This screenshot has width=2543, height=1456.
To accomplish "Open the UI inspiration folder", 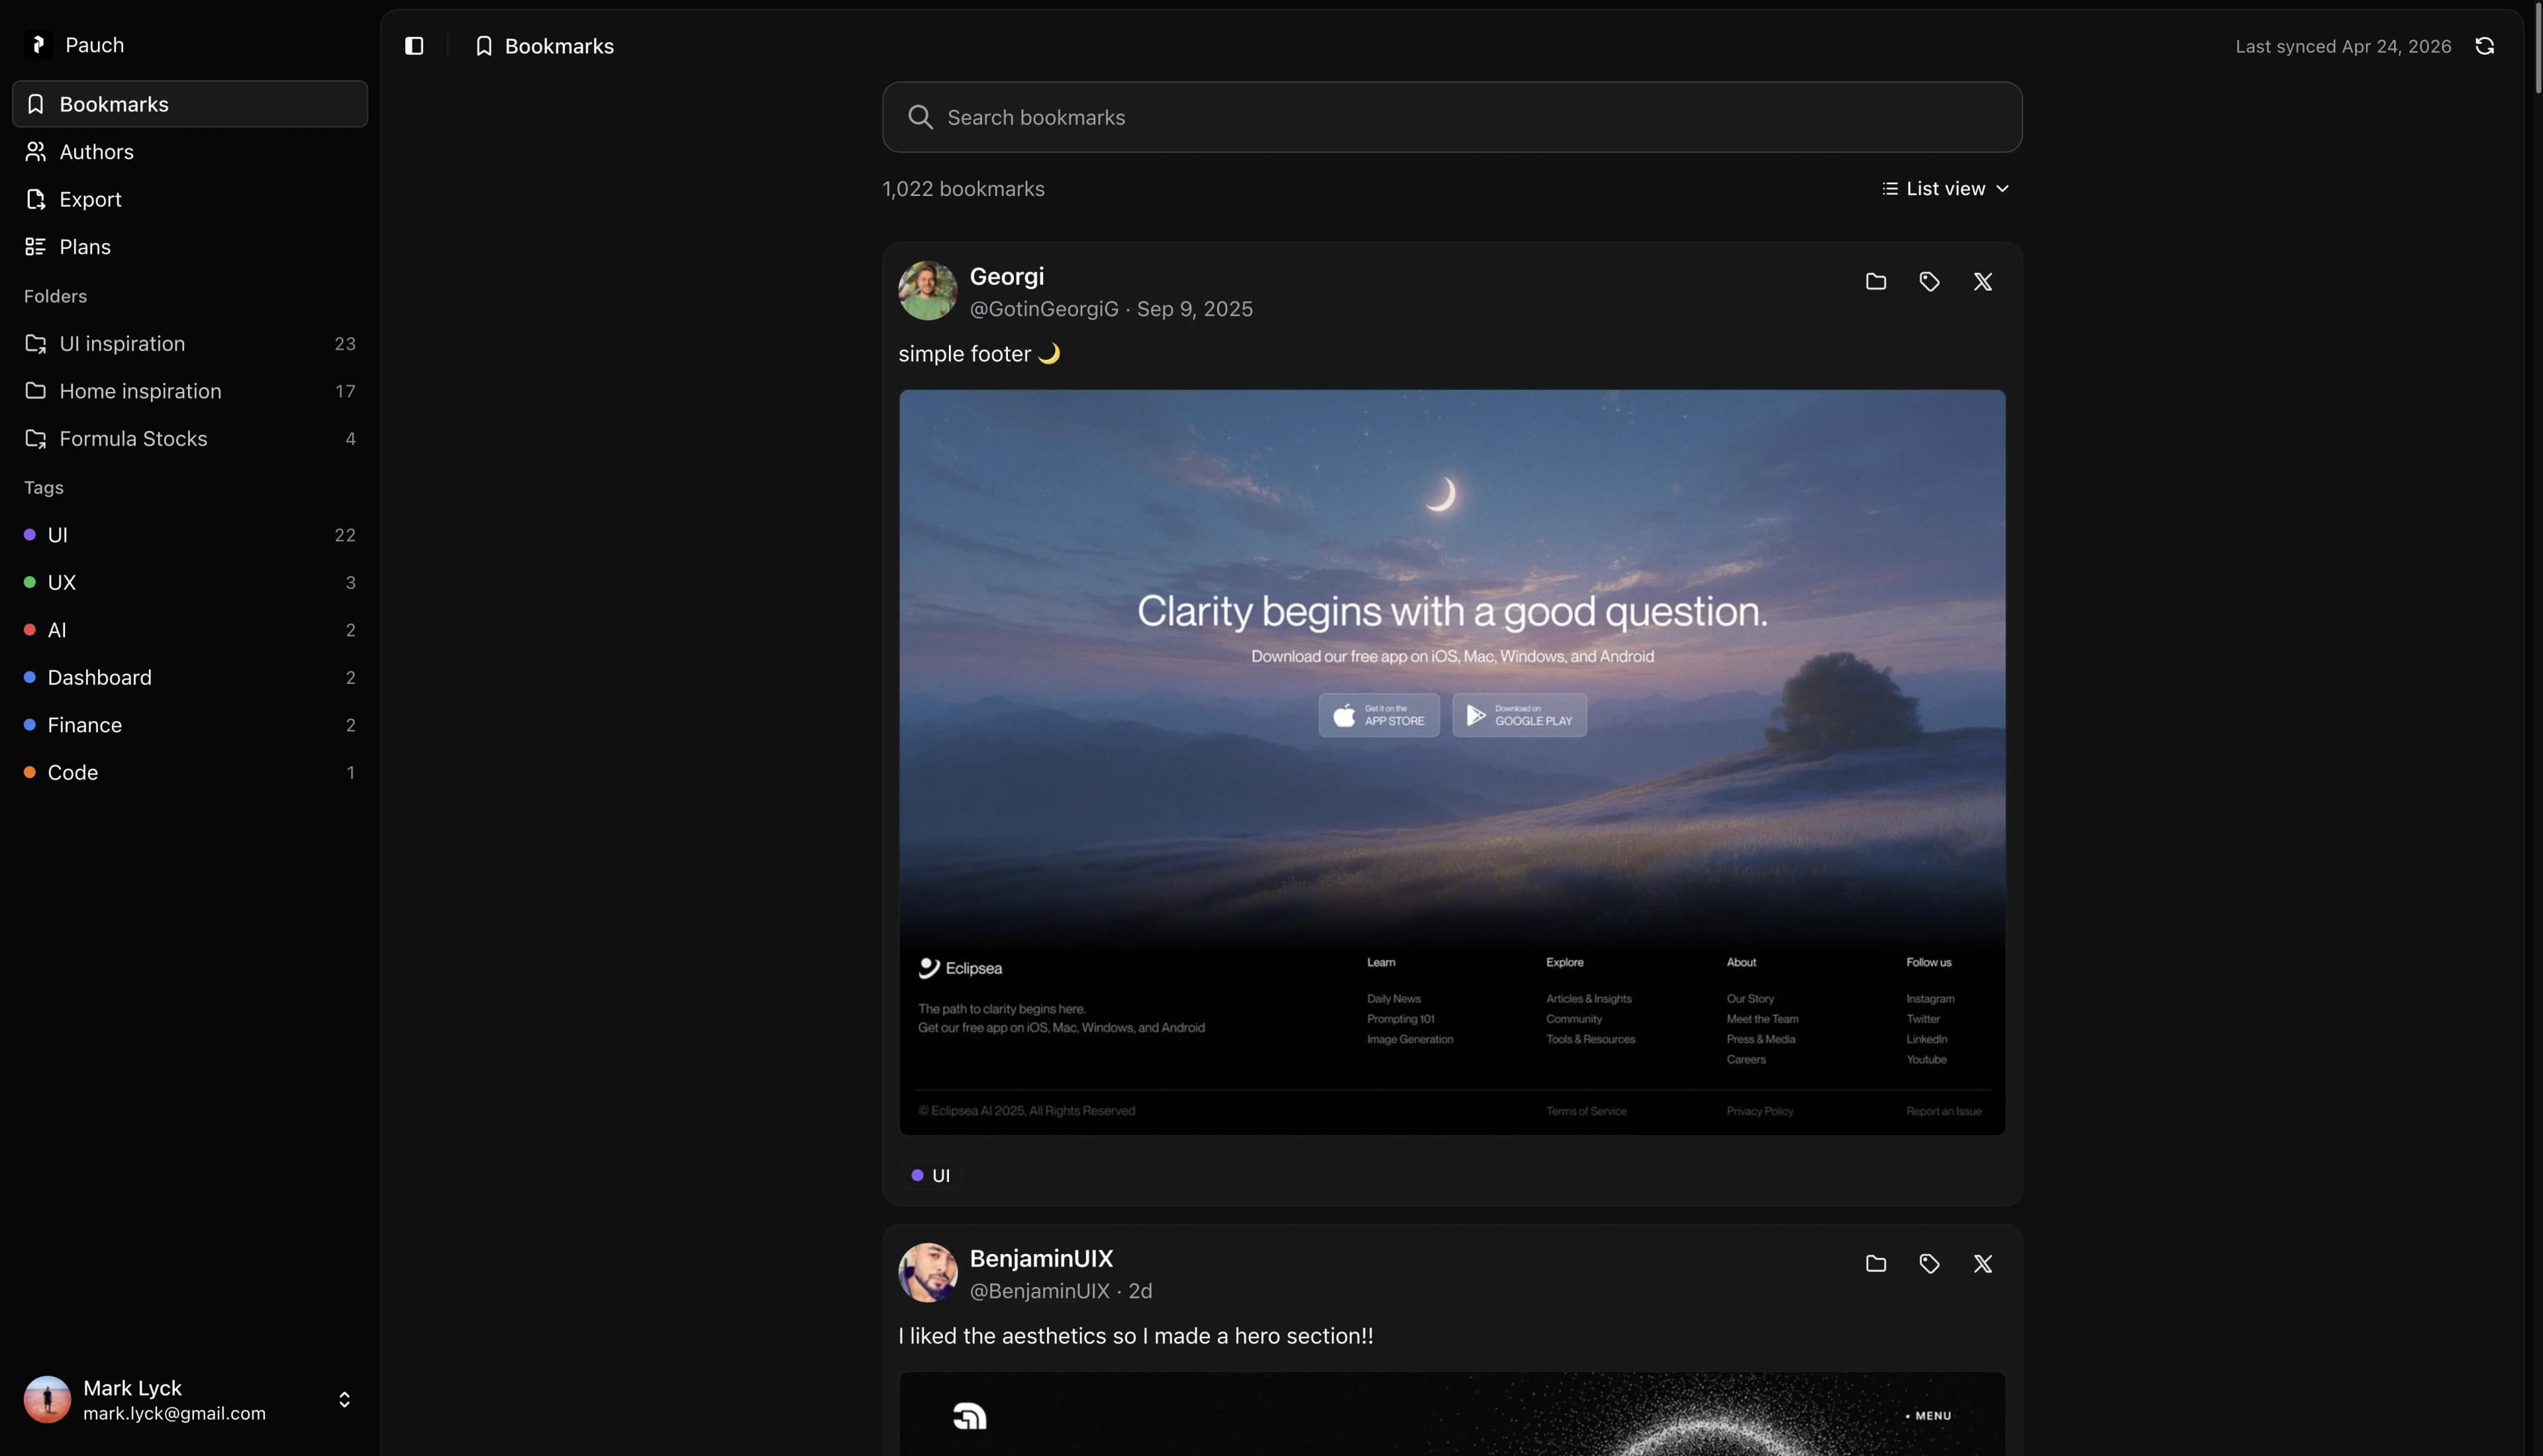I will click(190, 343).
